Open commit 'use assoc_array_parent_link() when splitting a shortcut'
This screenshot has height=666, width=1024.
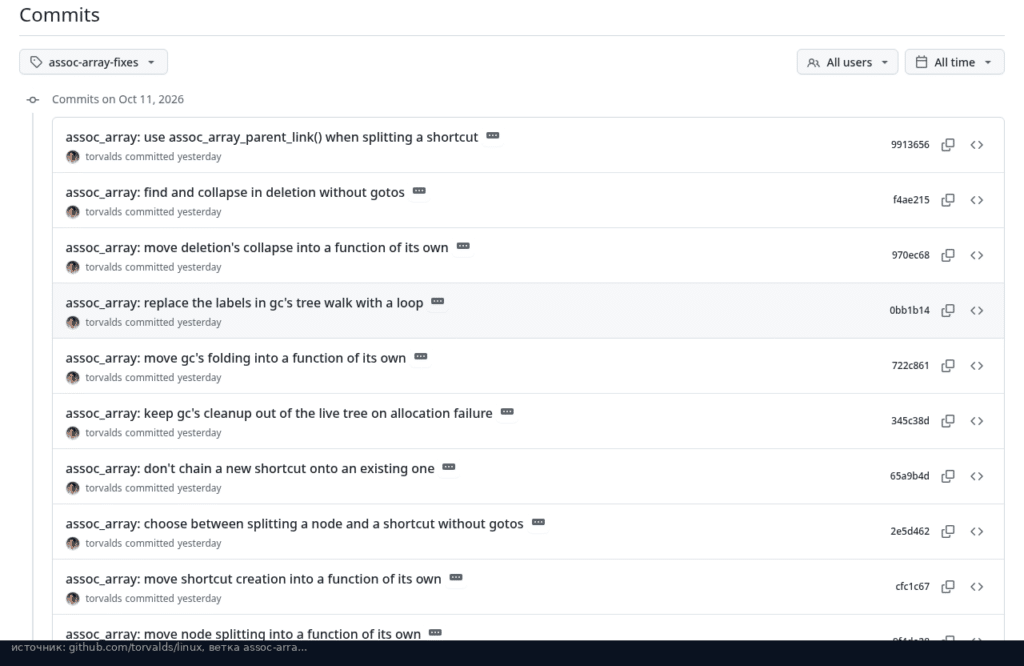(x=272, y=137)
